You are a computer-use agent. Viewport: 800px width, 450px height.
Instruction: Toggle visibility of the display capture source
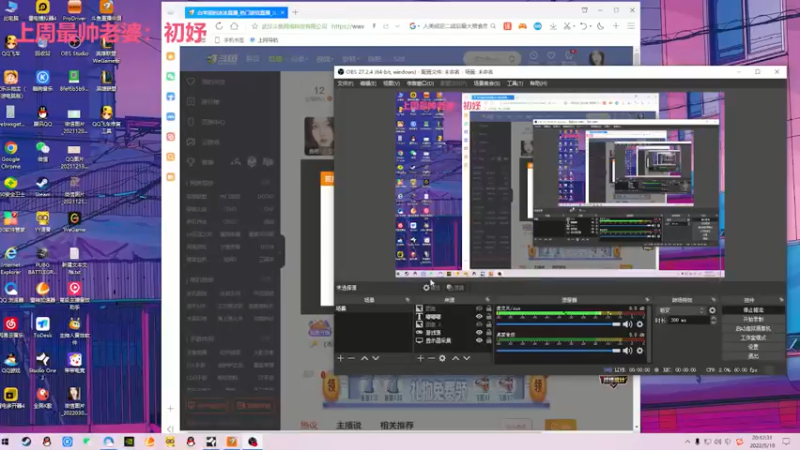(x=479, y=340)
